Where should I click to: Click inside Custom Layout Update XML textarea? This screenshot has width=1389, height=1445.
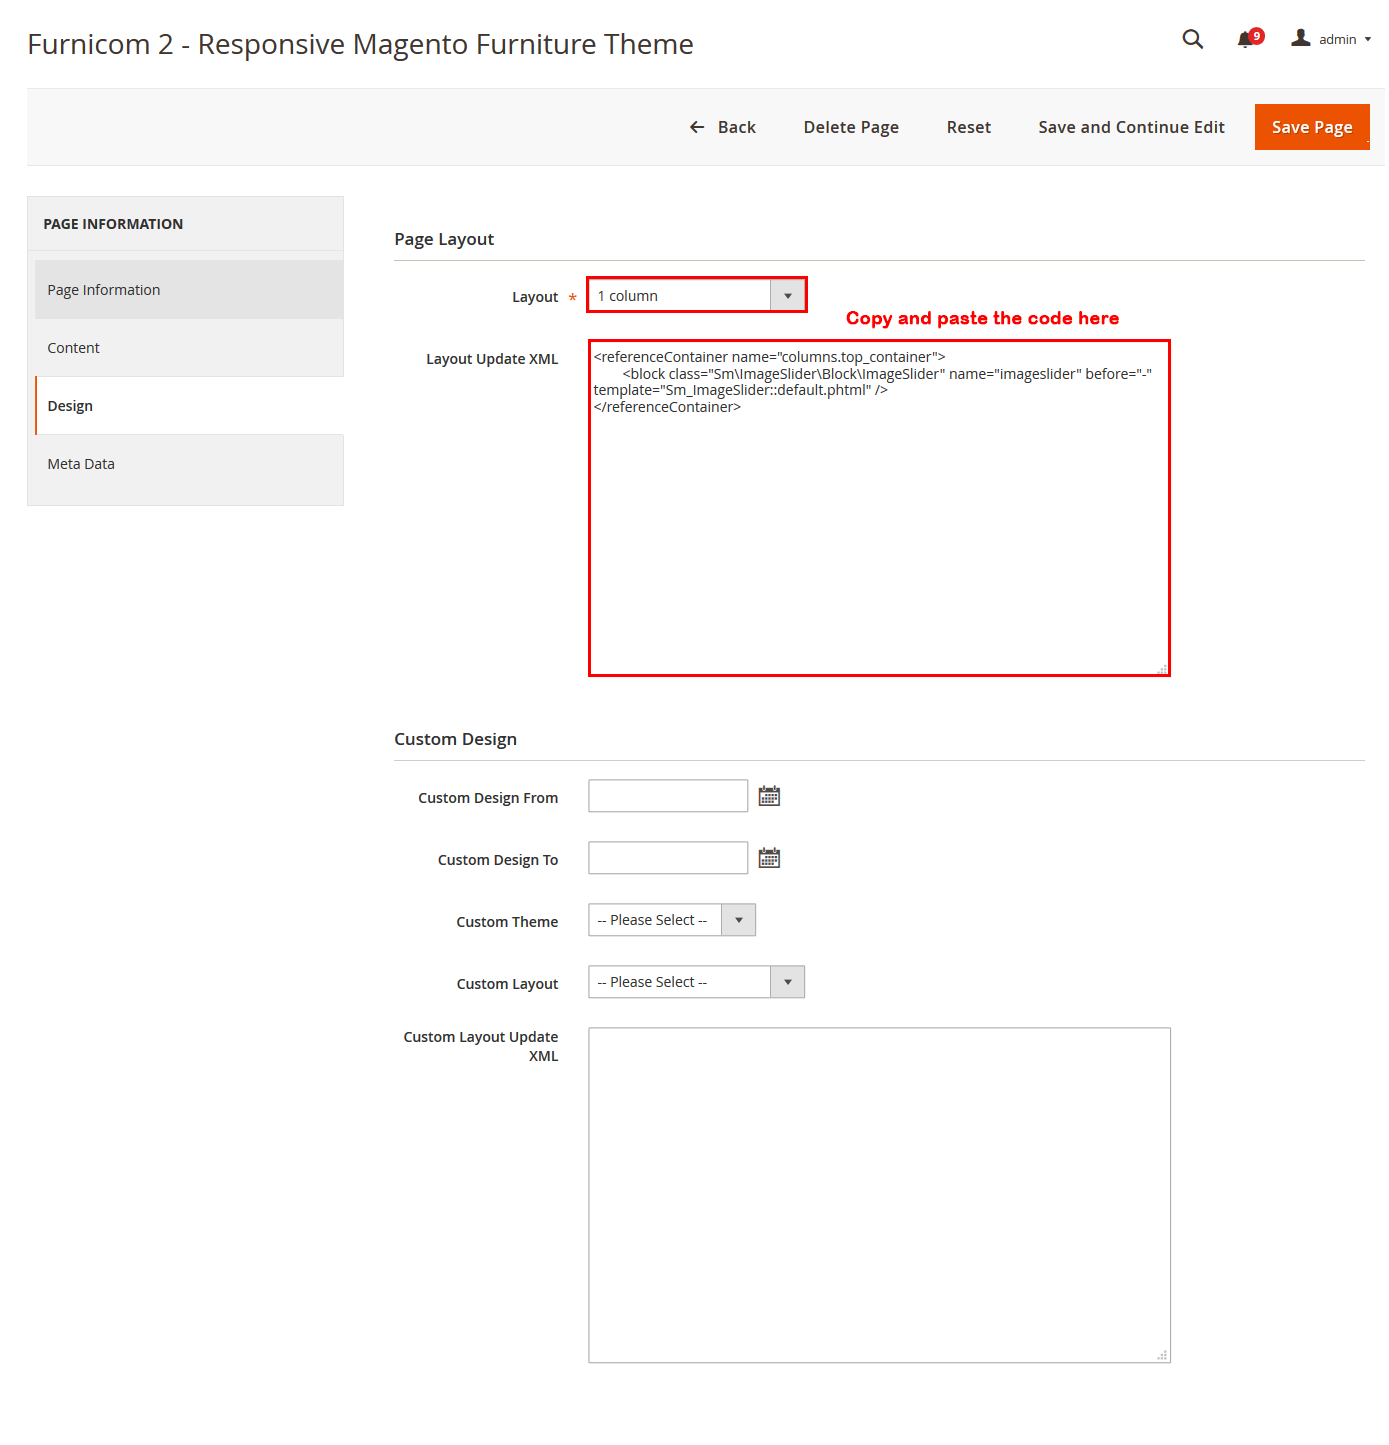[879, 1195]
